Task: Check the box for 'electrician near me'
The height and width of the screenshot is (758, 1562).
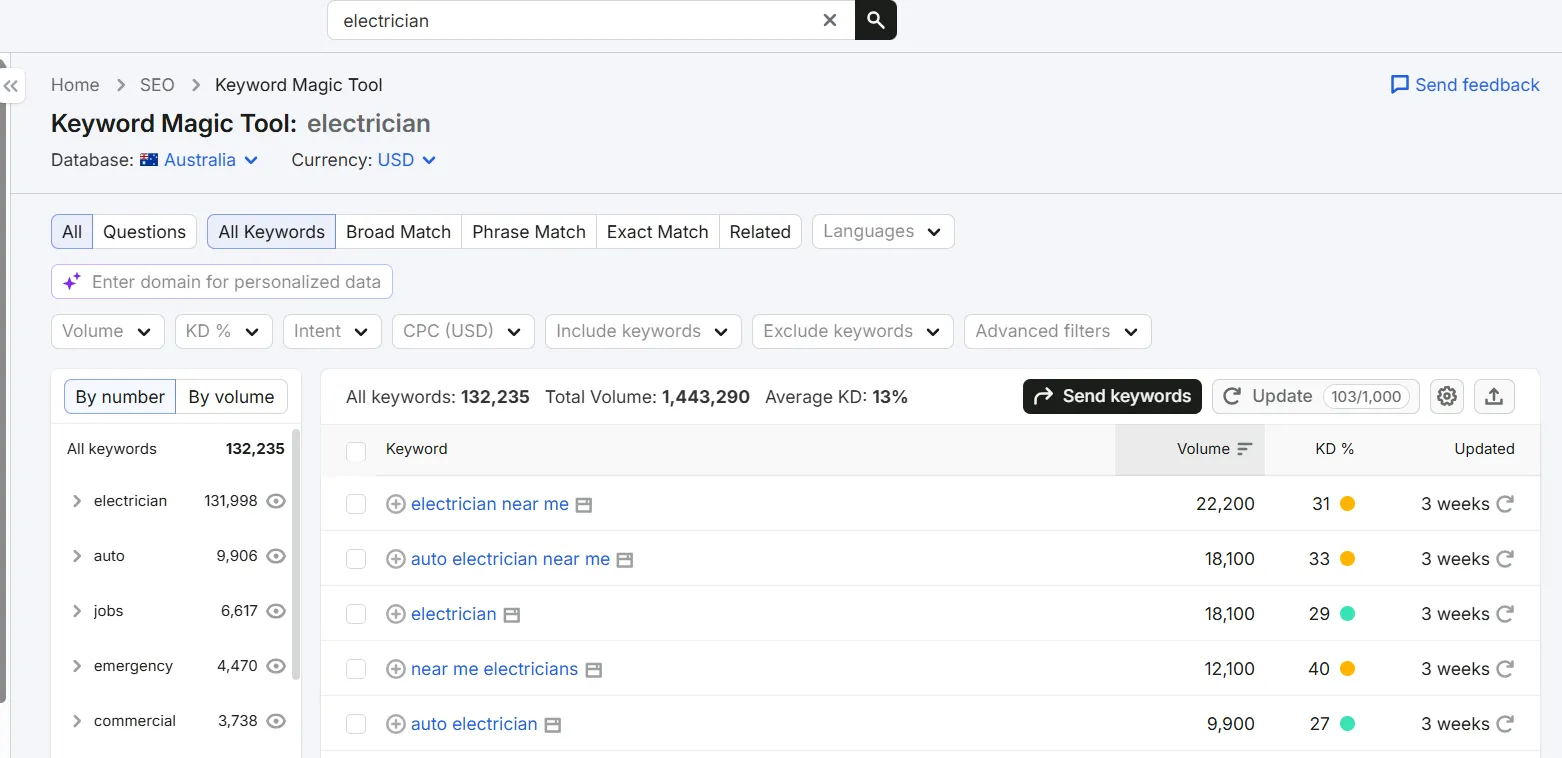Action: point(356,504)
